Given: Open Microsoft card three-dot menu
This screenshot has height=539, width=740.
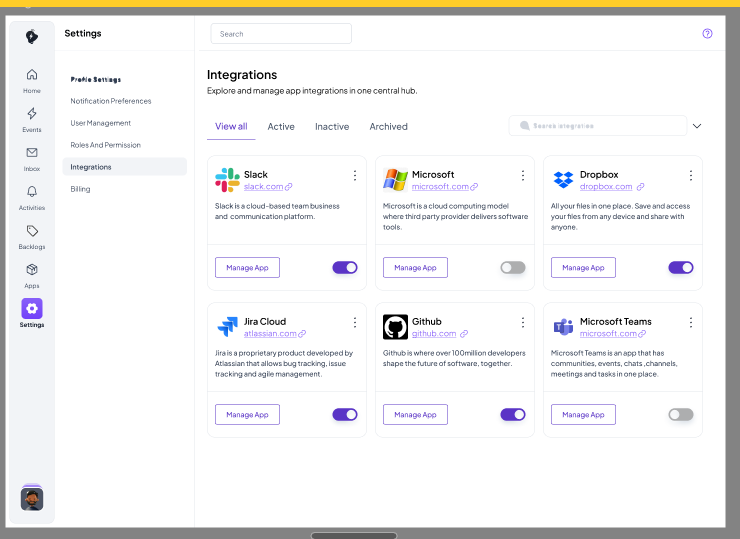Looking at the screenshot, I should (x=522, y=176).
